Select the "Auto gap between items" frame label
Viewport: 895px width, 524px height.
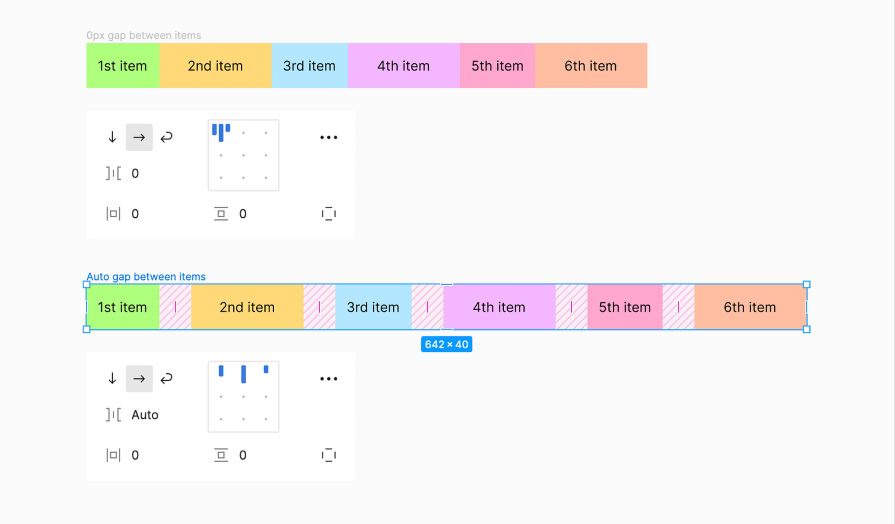click(146, 277)
